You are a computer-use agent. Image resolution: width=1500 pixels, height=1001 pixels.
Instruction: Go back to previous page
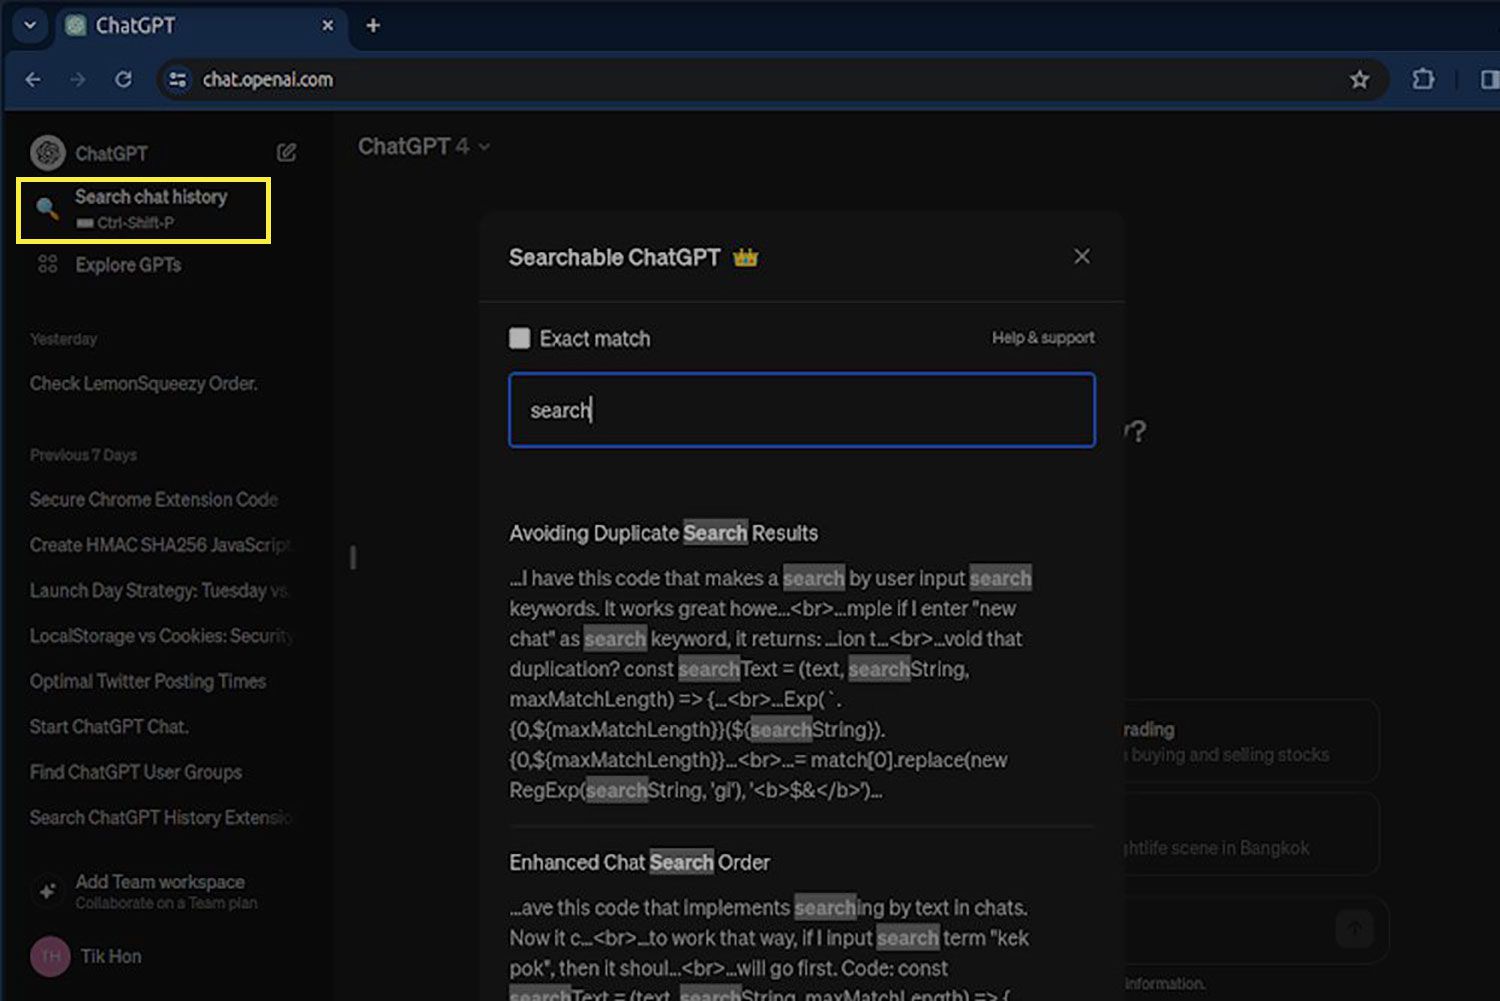click(x=33, y=80)
